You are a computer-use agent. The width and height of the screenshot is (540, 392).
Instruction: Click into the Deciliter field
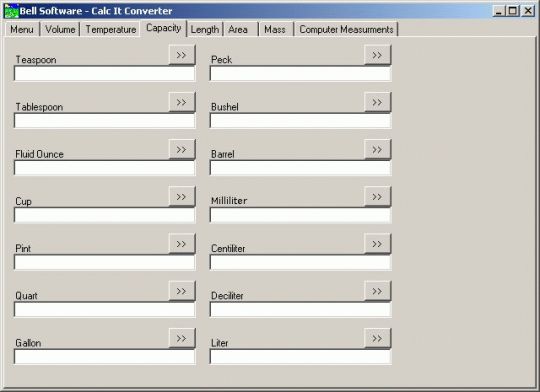click(x=300, y=309)
